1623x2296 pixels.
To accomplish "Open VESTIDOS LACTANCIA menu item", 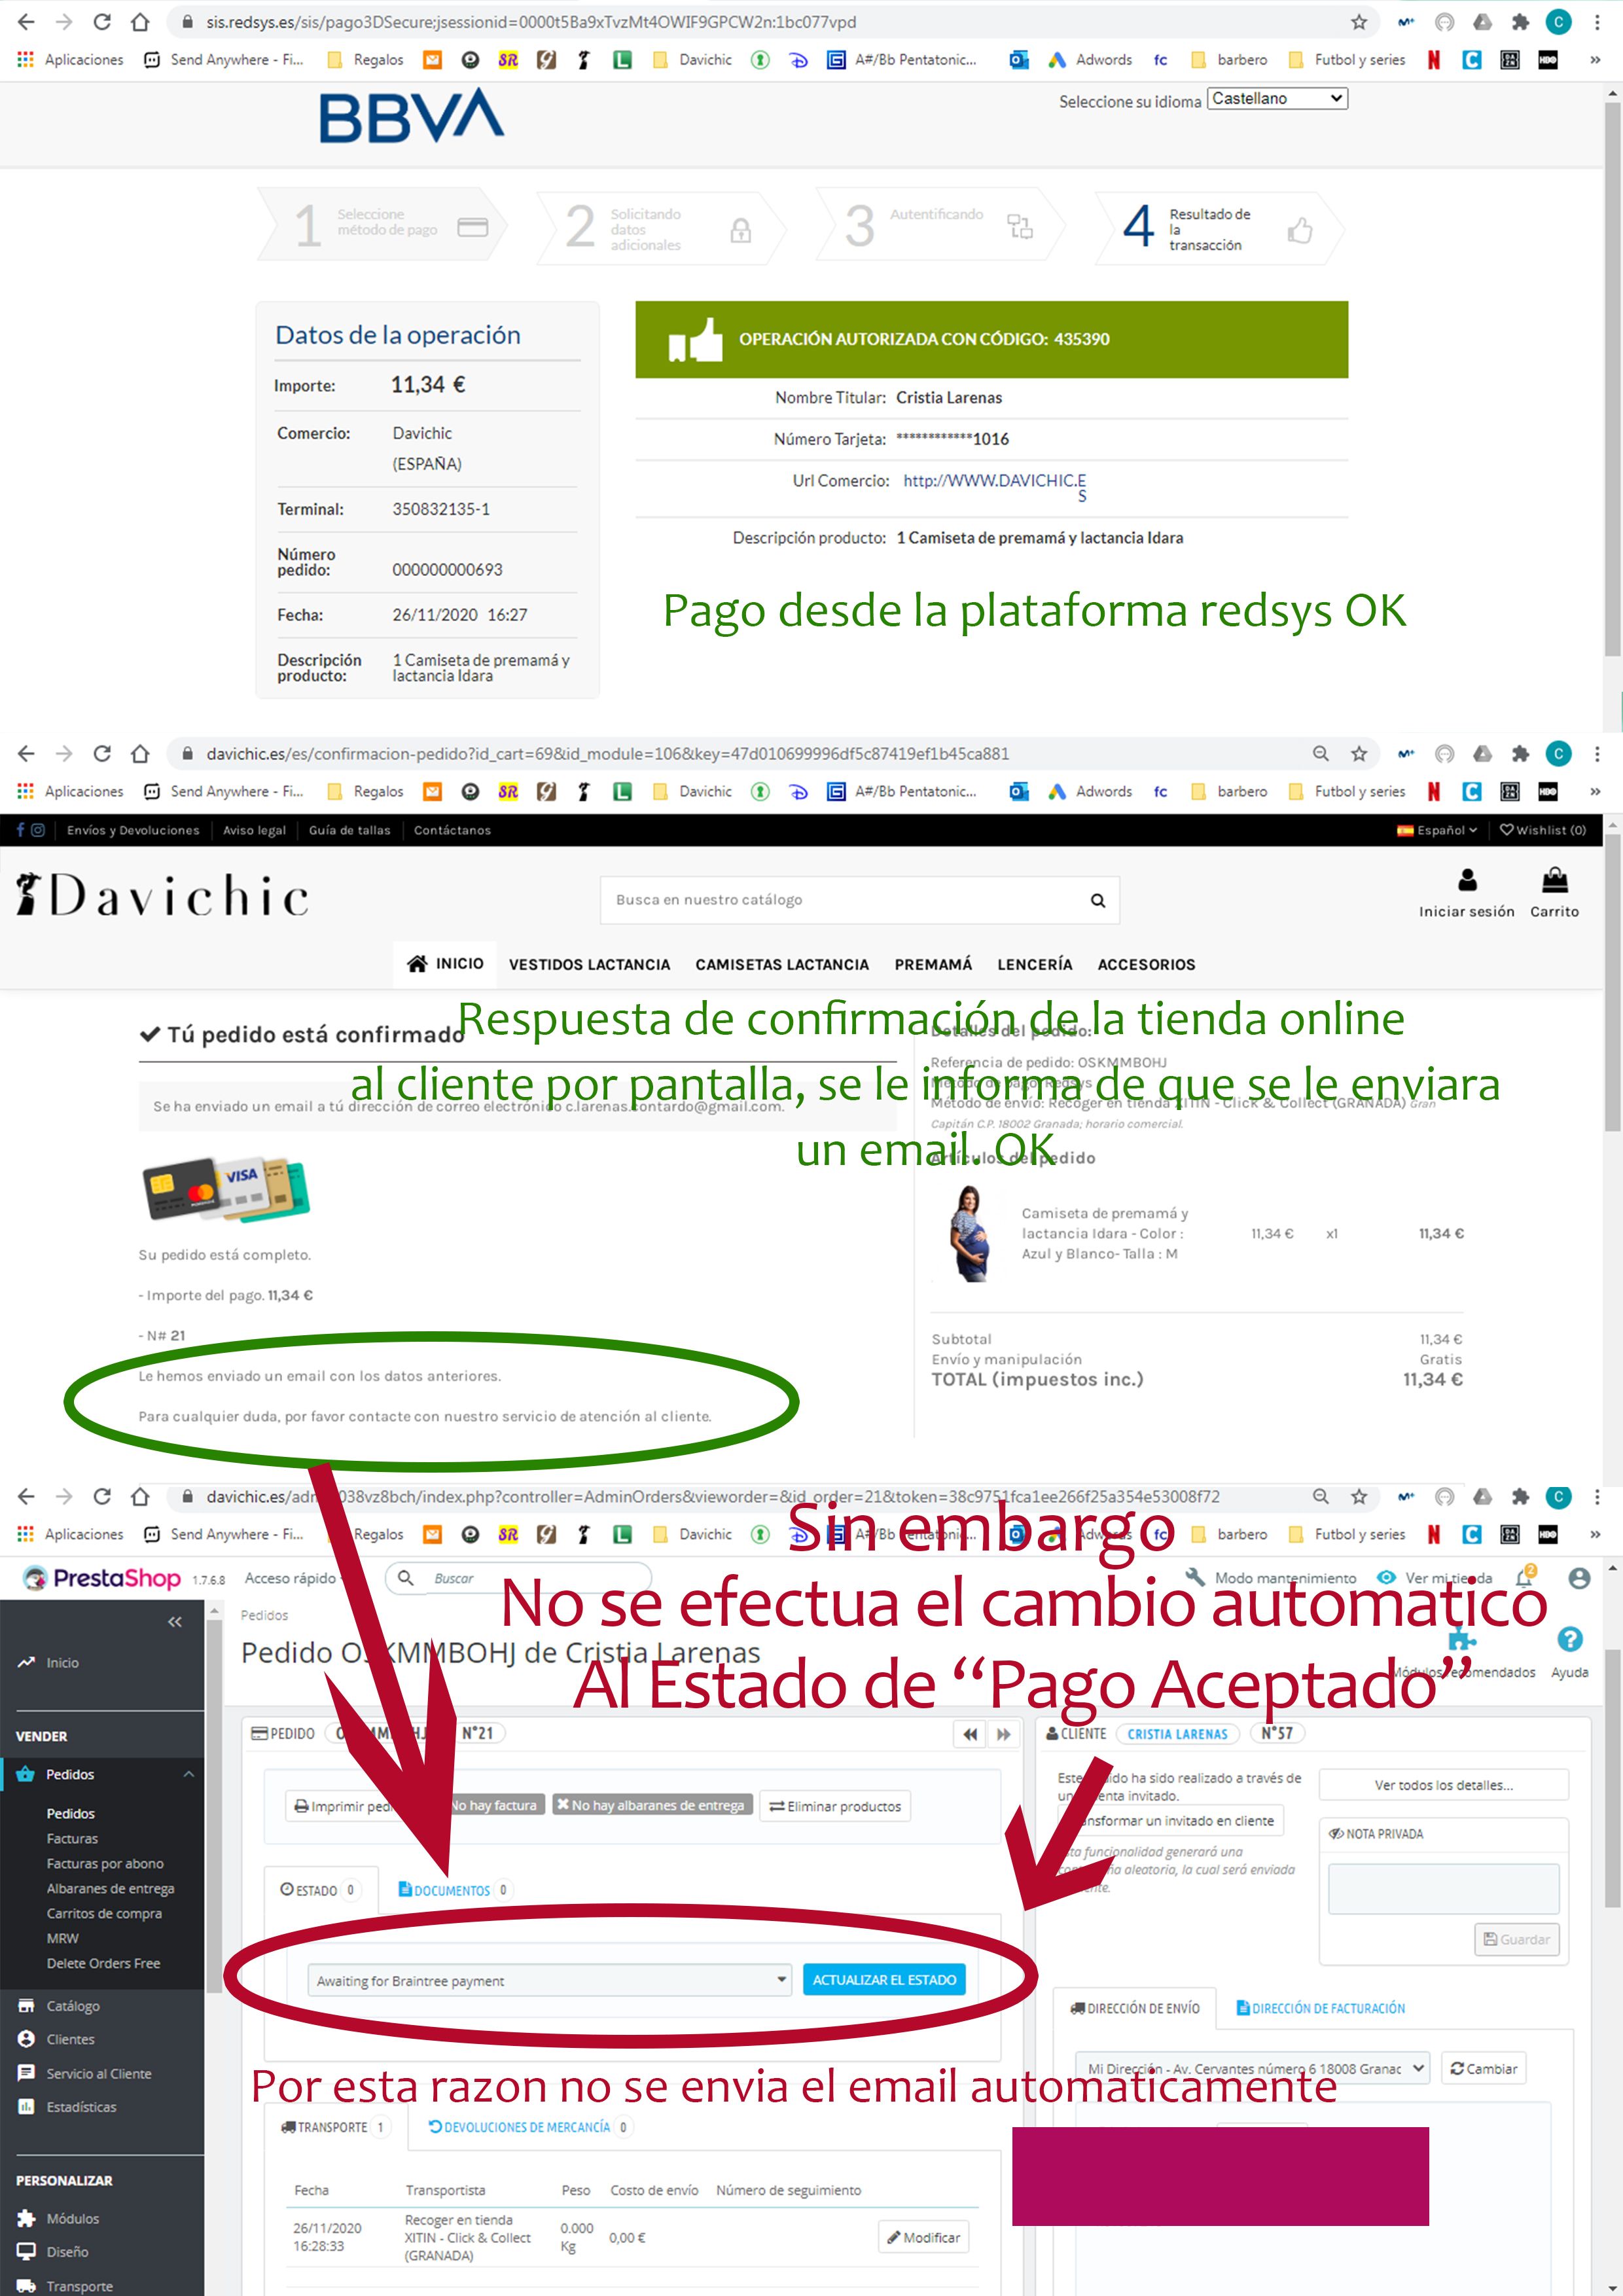I will tap(589, 965).
